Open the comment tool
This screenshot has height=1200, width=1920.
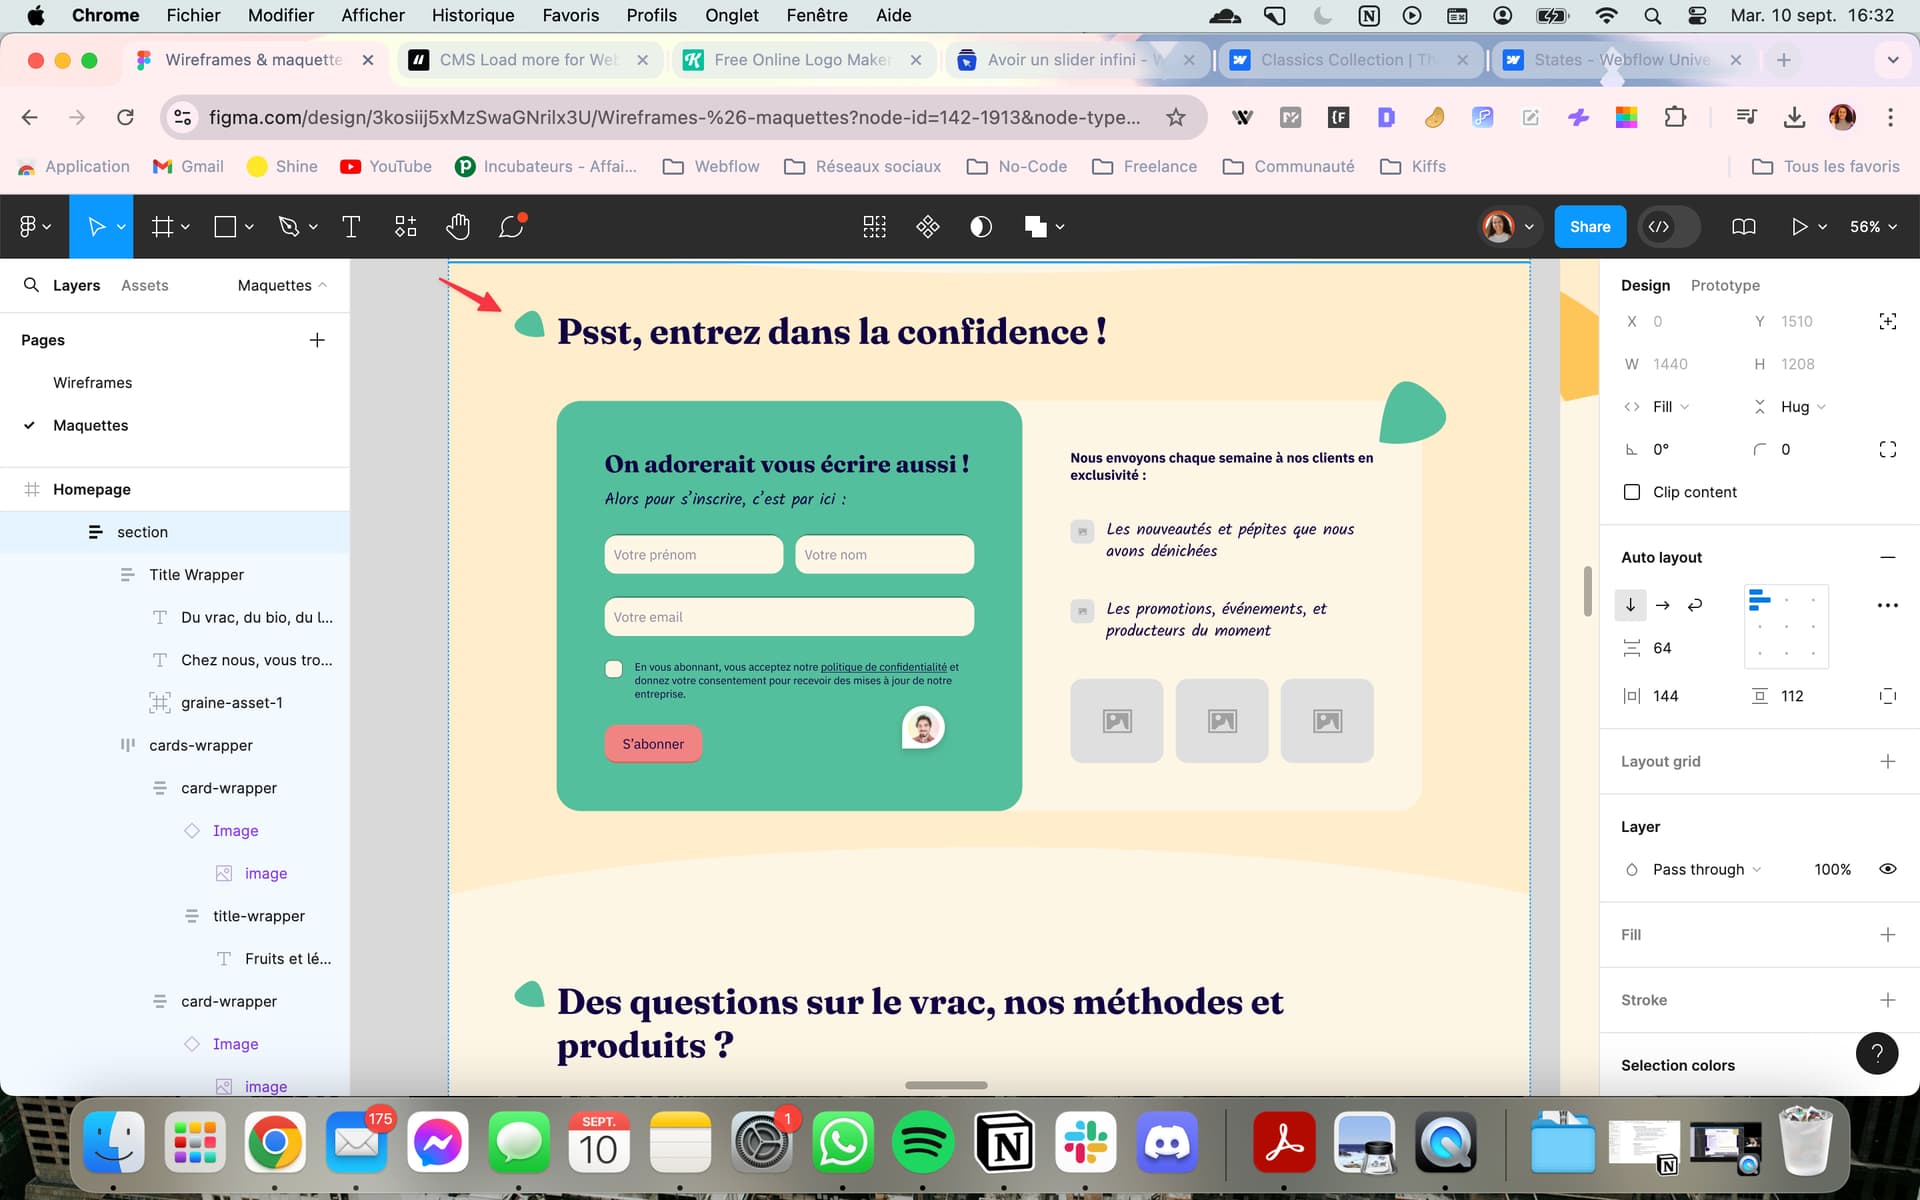point(511,227)
